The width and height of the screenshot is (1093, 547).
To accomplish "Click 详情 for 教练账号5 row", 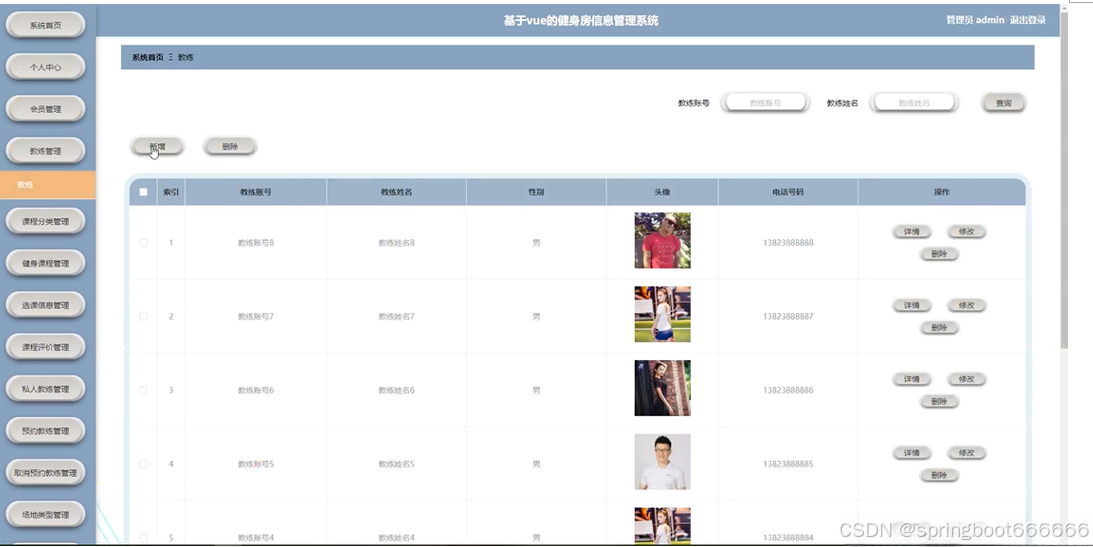I will tap(912, 453).
